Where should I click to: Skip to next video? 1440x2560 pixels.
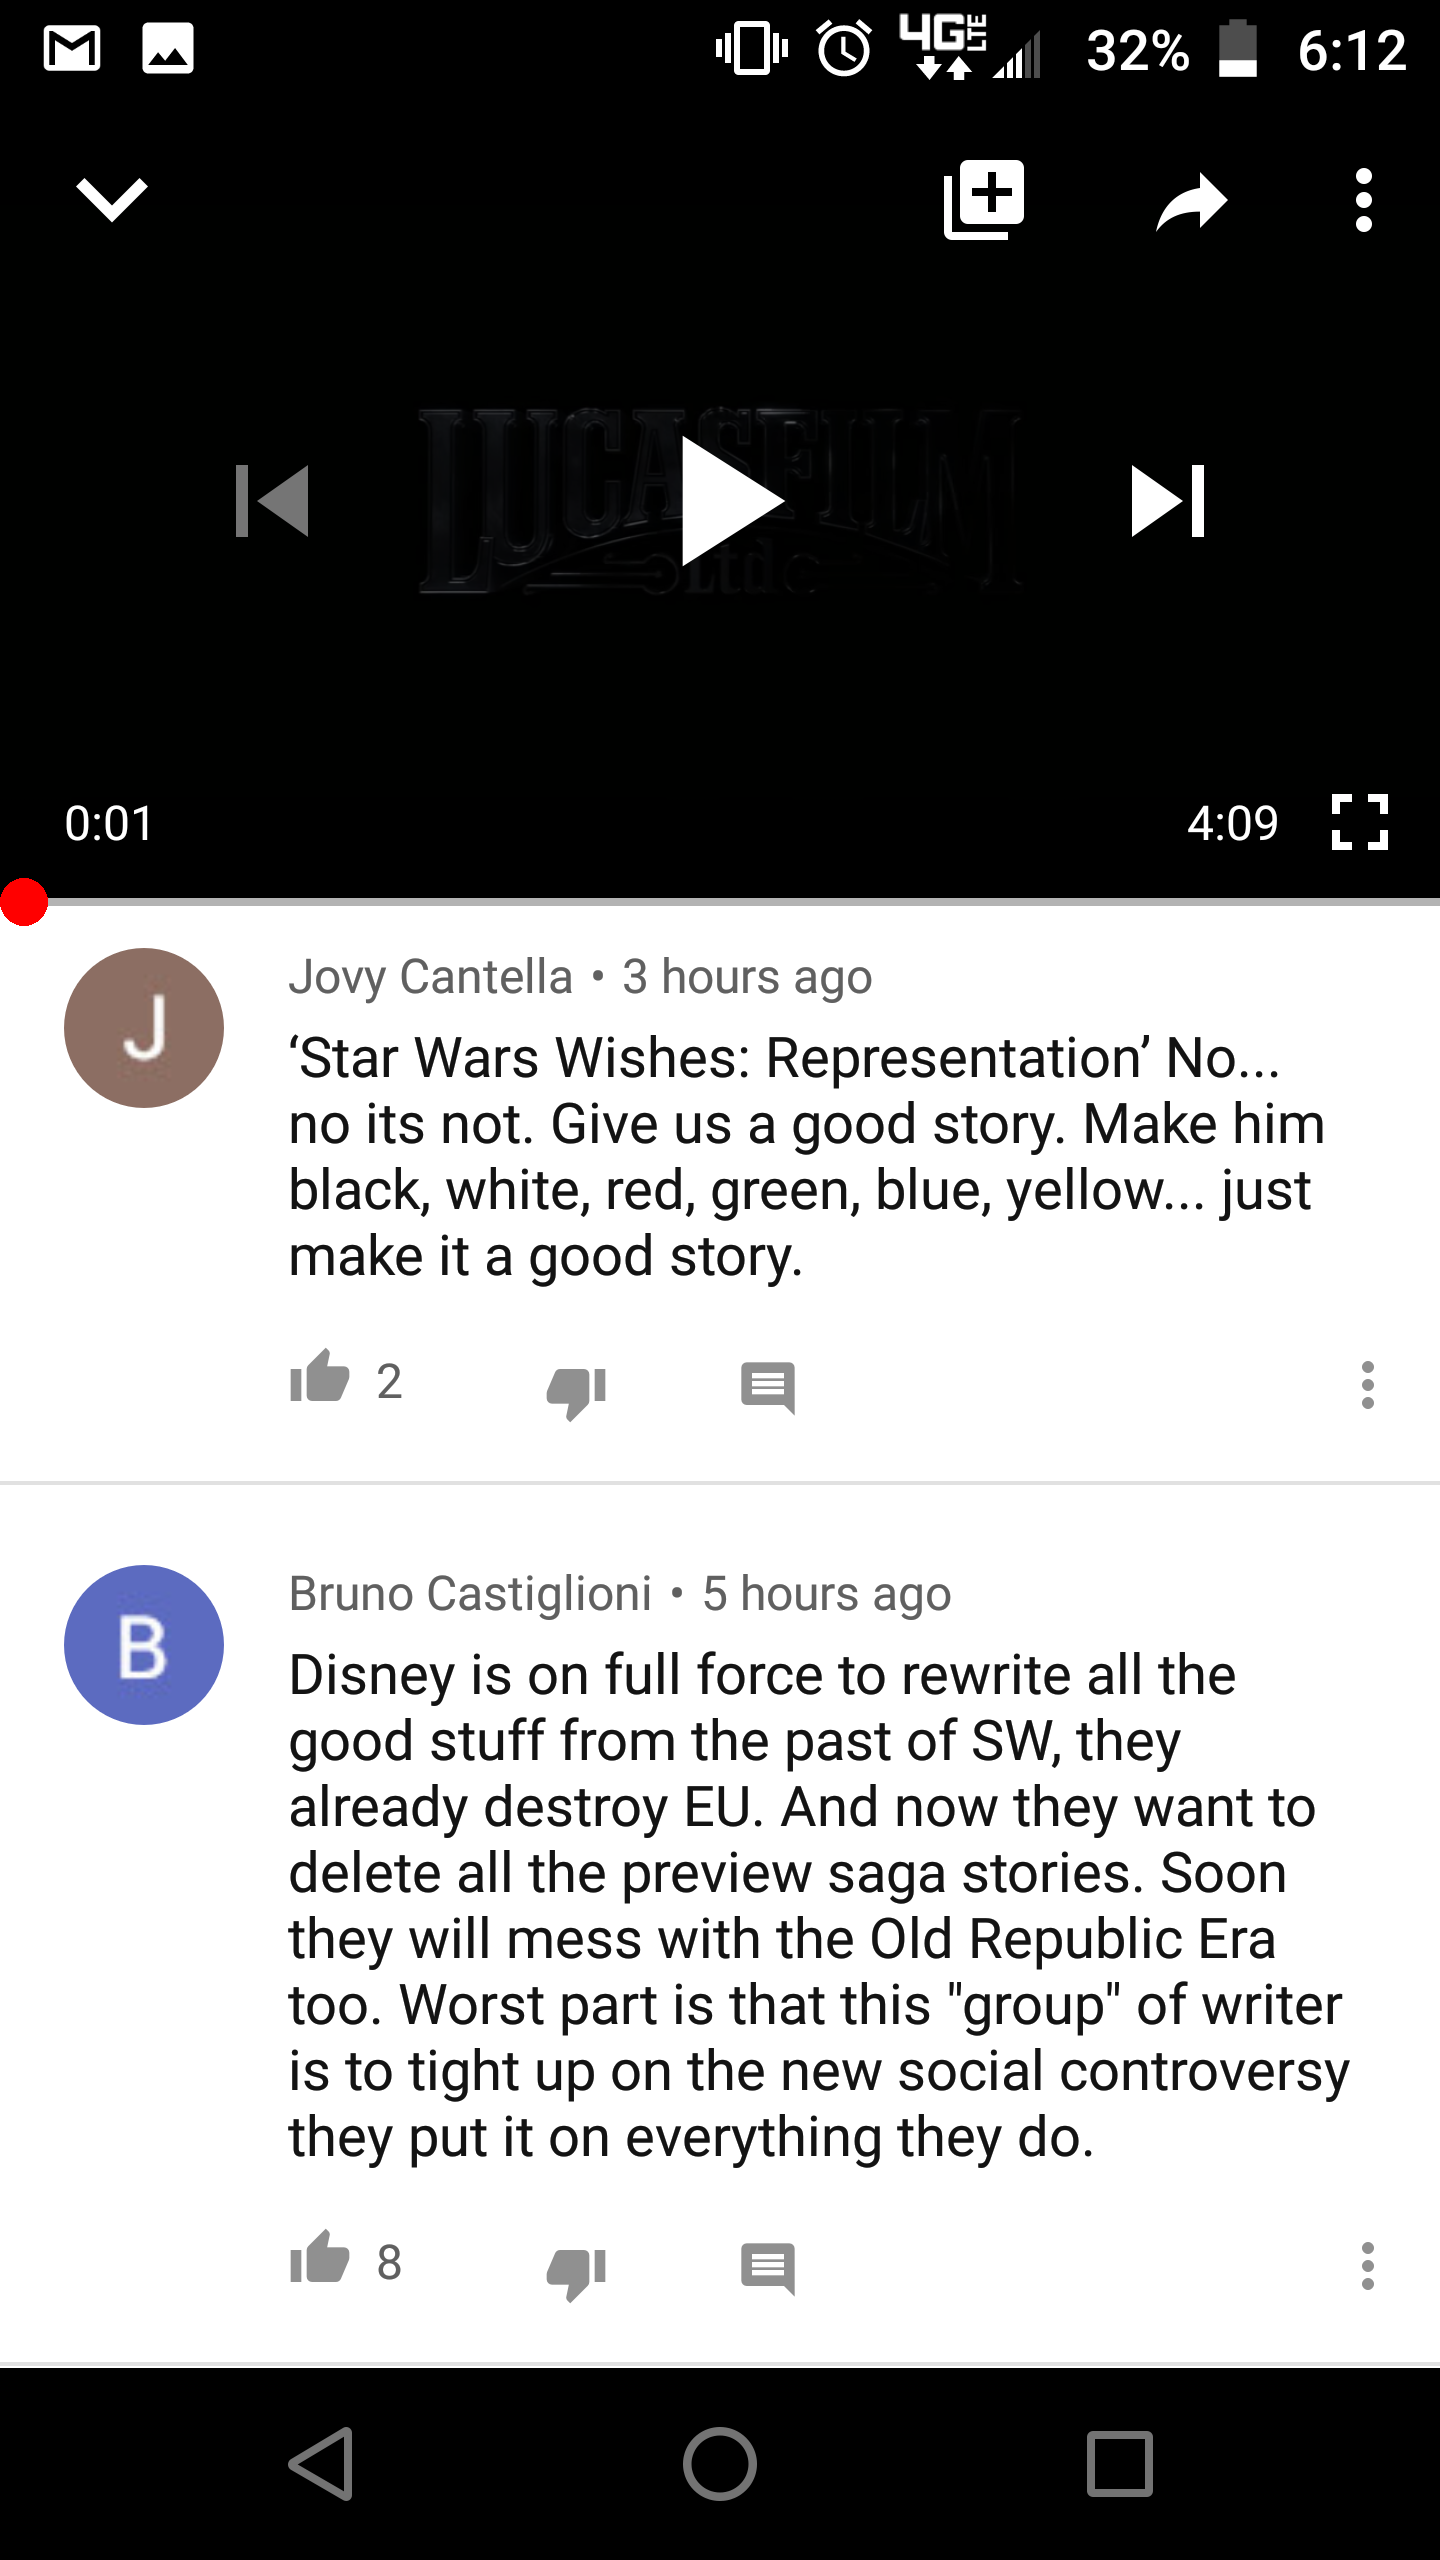pyautogui.click(x=1168, y=501)
